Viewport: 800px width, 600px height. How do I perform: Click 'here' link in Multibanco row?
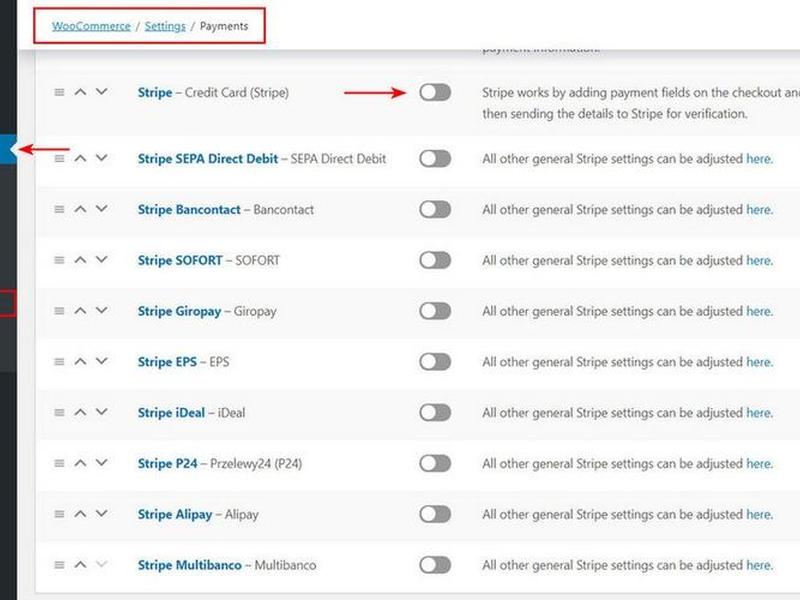pyautogui.click(x=759, y=565)
